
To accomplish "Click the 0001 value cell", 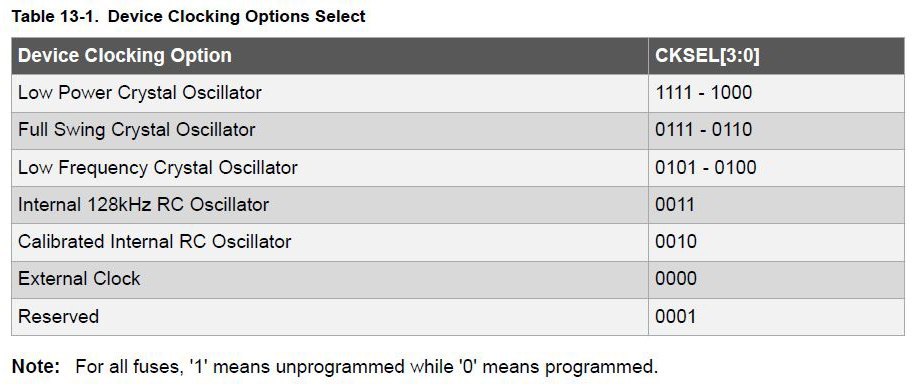I will 776,317.
